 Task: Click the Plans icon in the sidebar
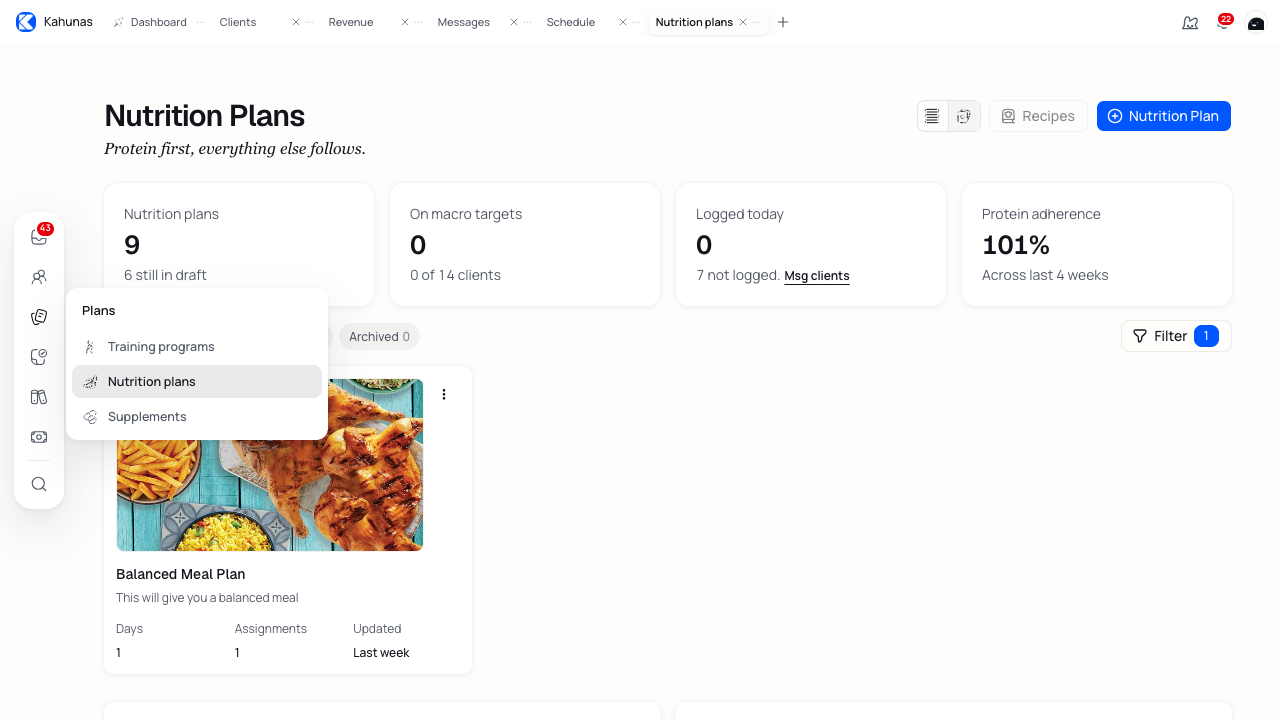pyautogui.click(x=39, y=317)
